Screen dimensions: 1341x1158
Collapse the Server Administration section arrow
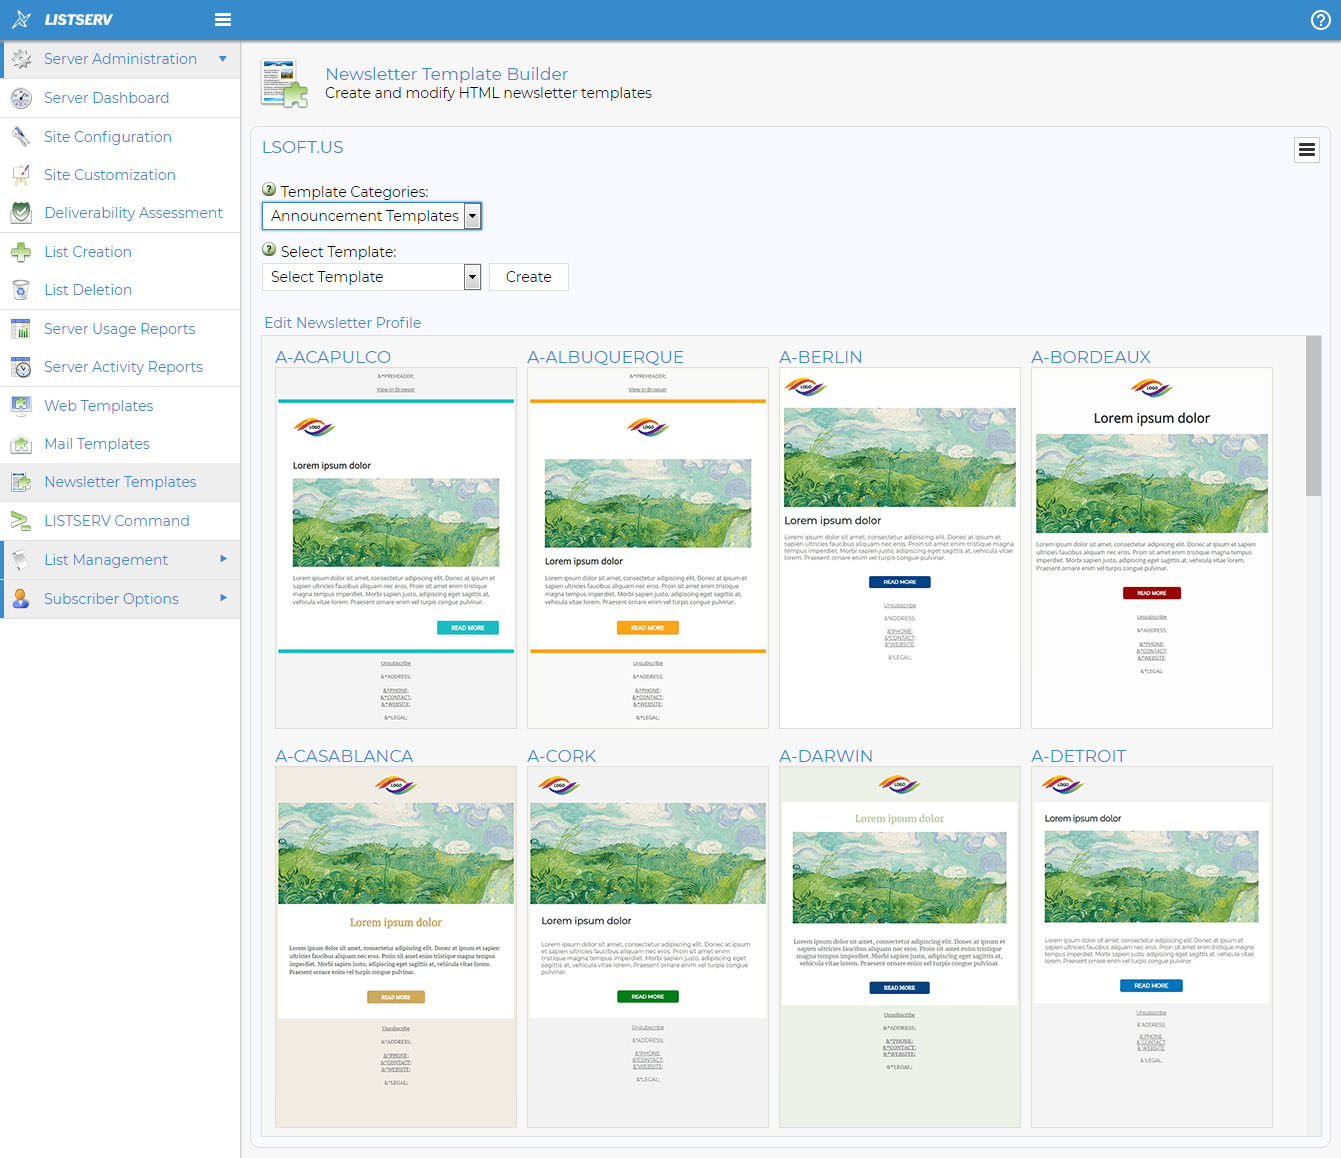(223, 59)
